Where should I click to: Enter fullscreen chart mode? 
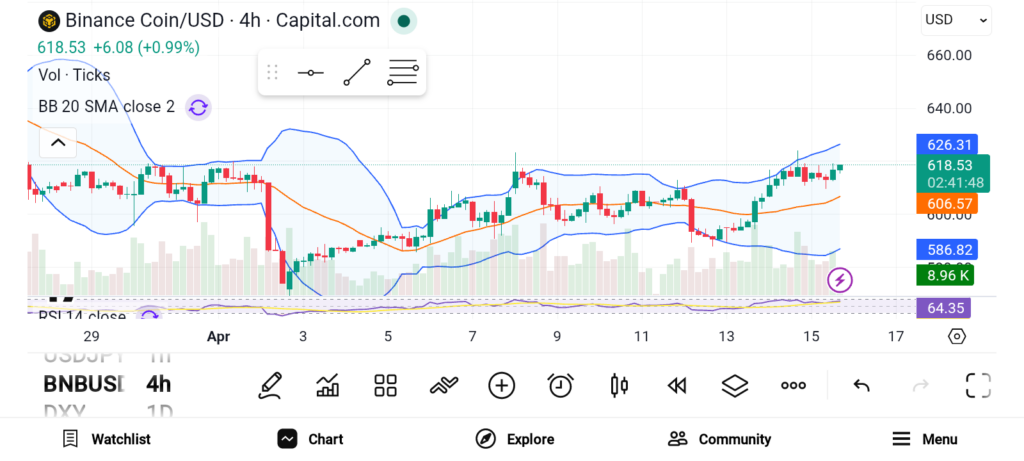pos(977,385)
